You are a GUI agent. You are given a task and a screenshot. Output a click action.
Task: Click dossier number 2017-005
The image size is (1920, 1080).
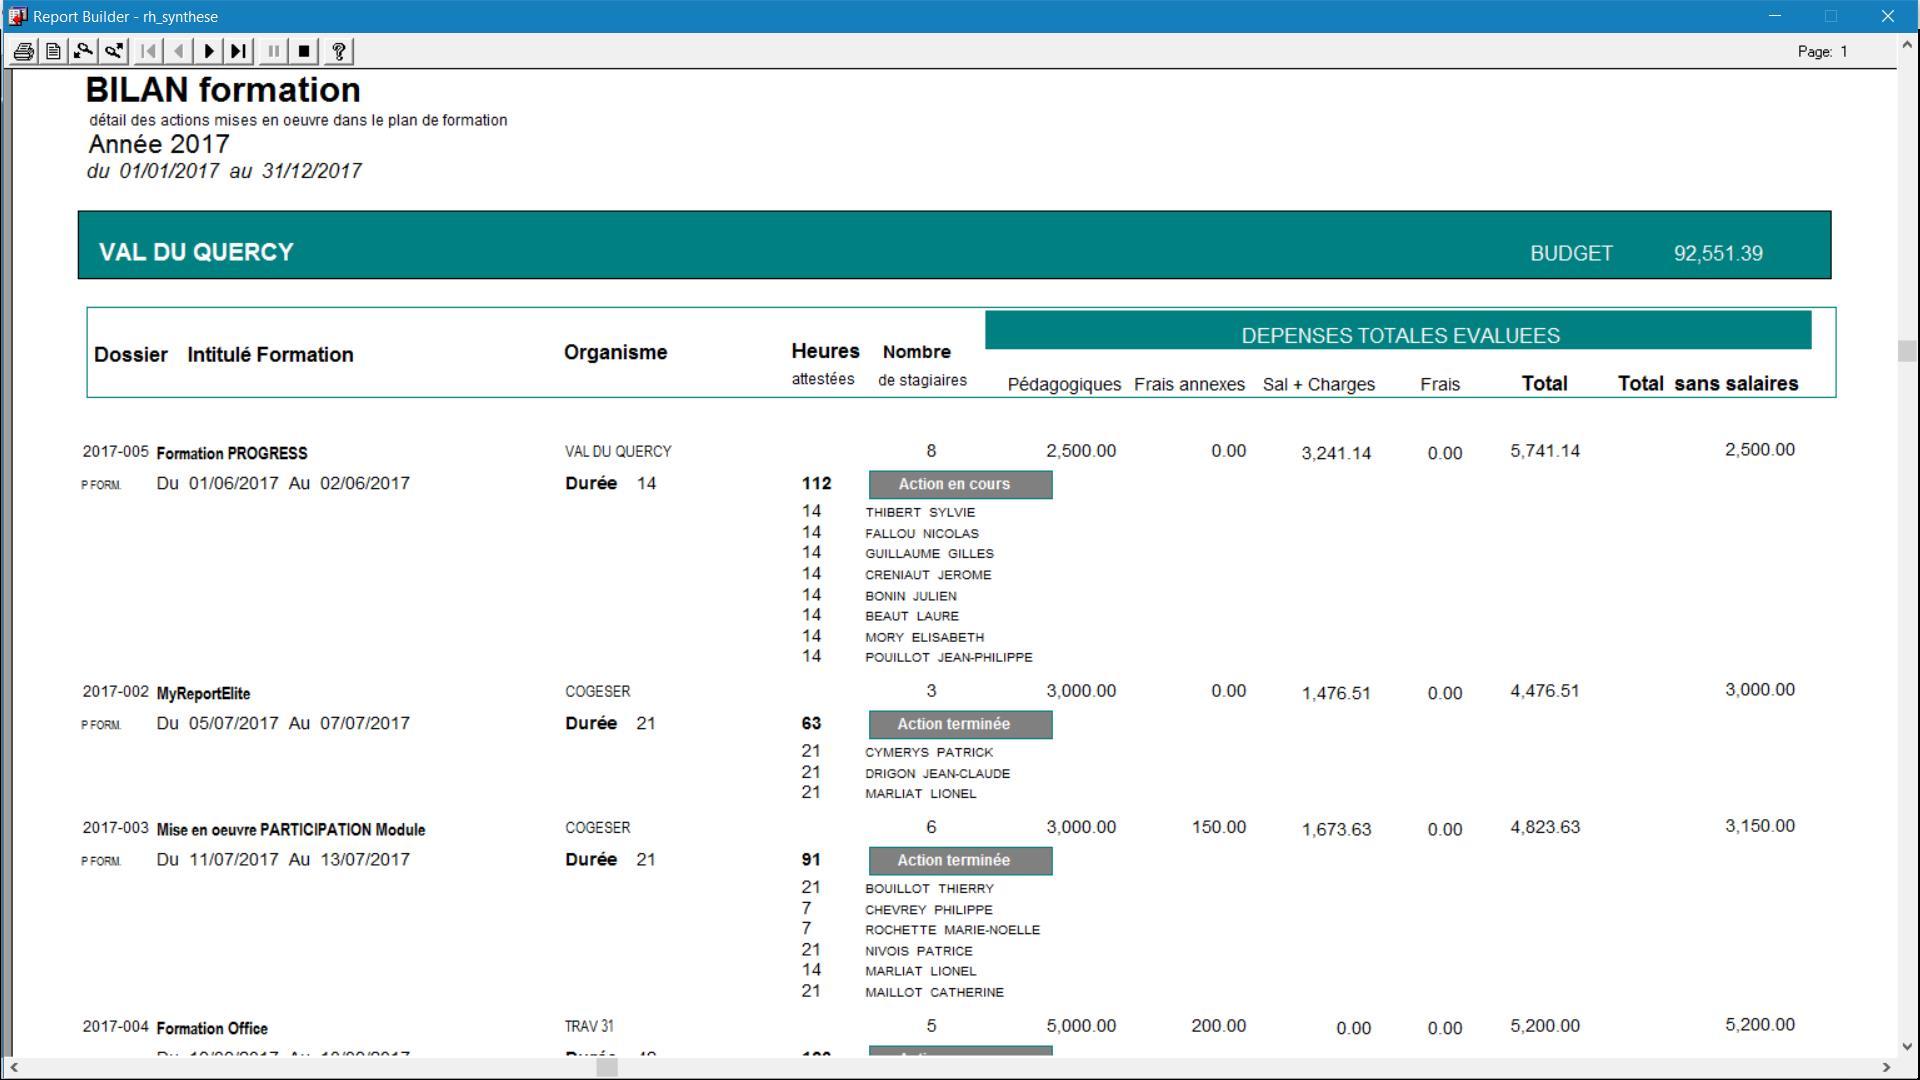[x=115, y=452]
